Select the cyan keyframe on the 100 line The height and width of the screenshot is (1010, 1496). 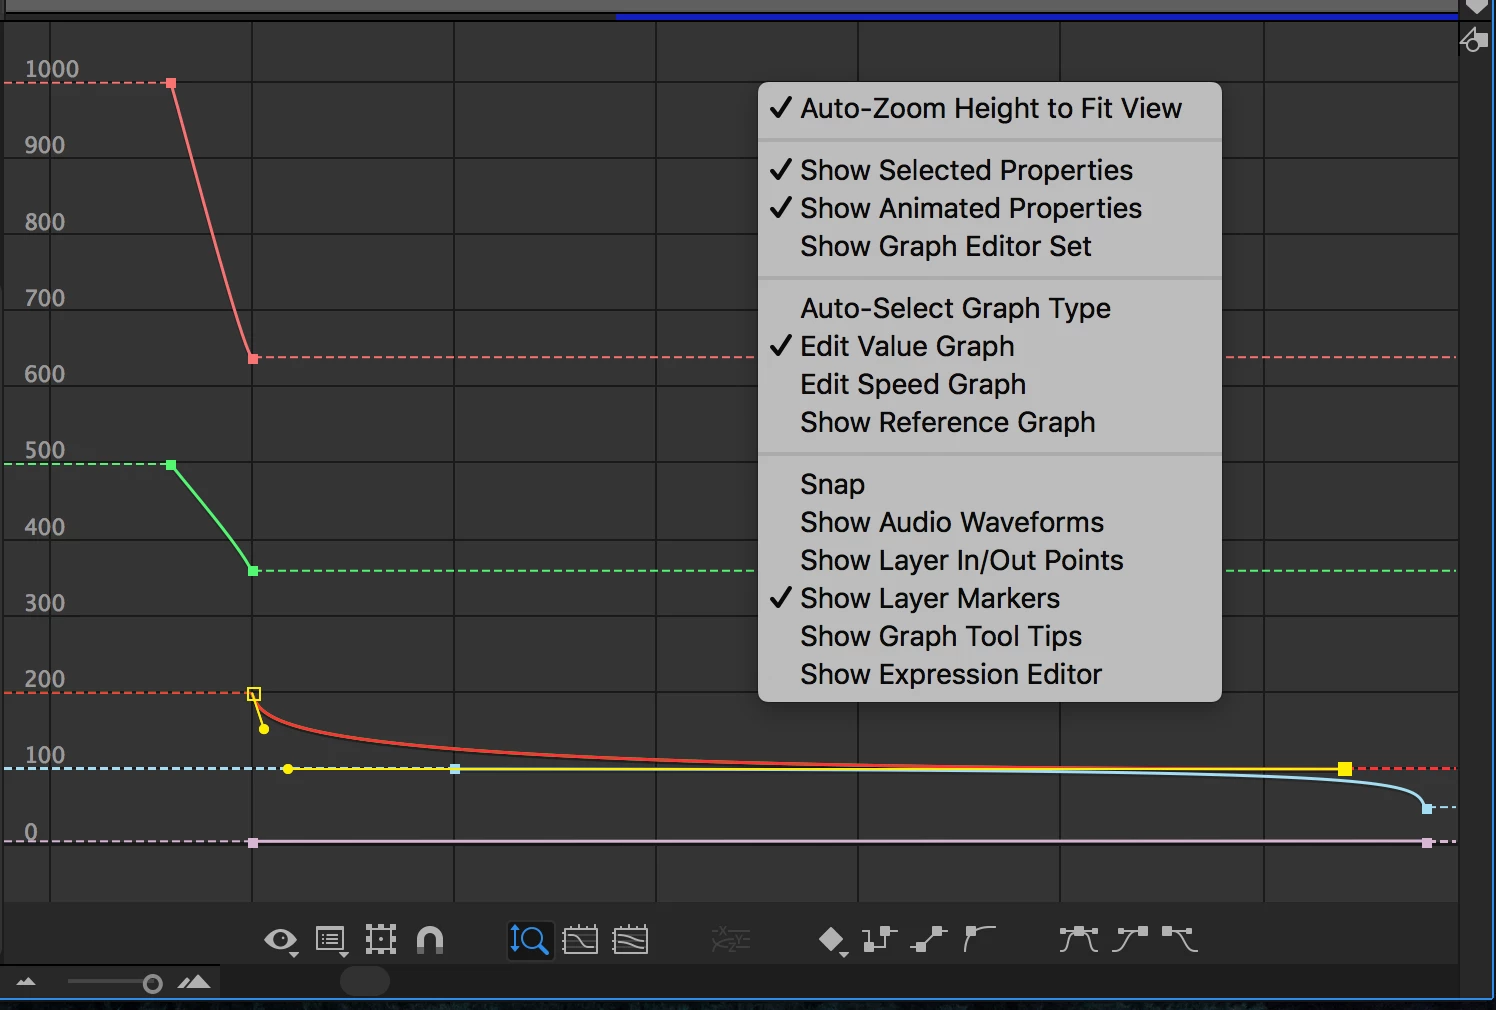click(455, 769)
